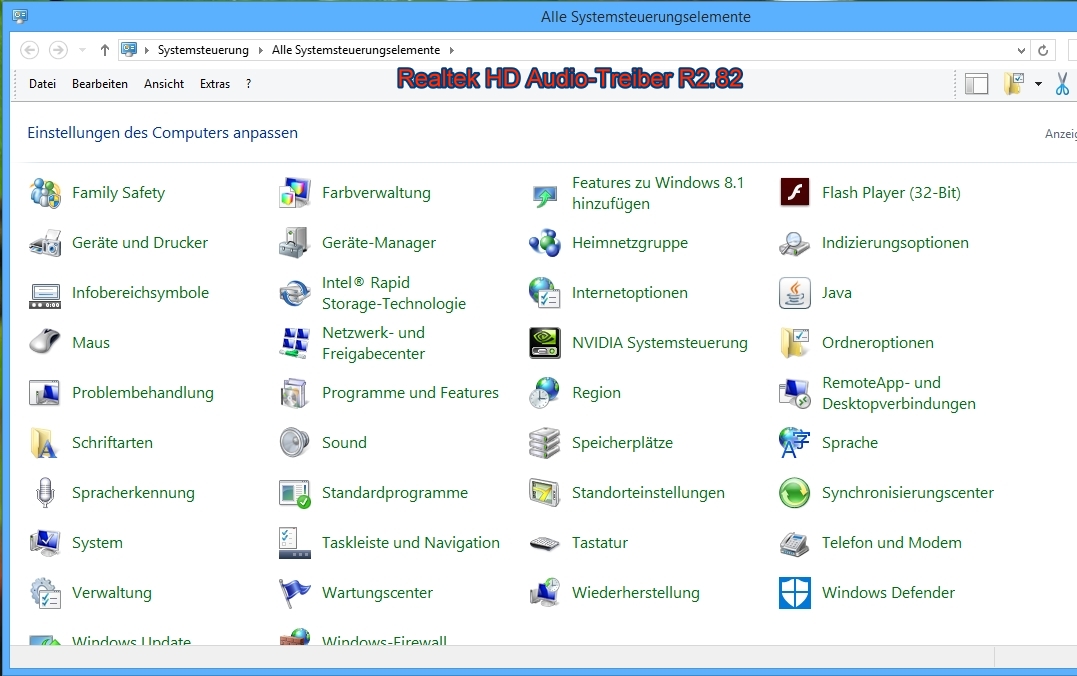Open the Standorteinstellungen link
This screenshot has width=1077, height=676.
pyautogui.click(x=648, y=493)
